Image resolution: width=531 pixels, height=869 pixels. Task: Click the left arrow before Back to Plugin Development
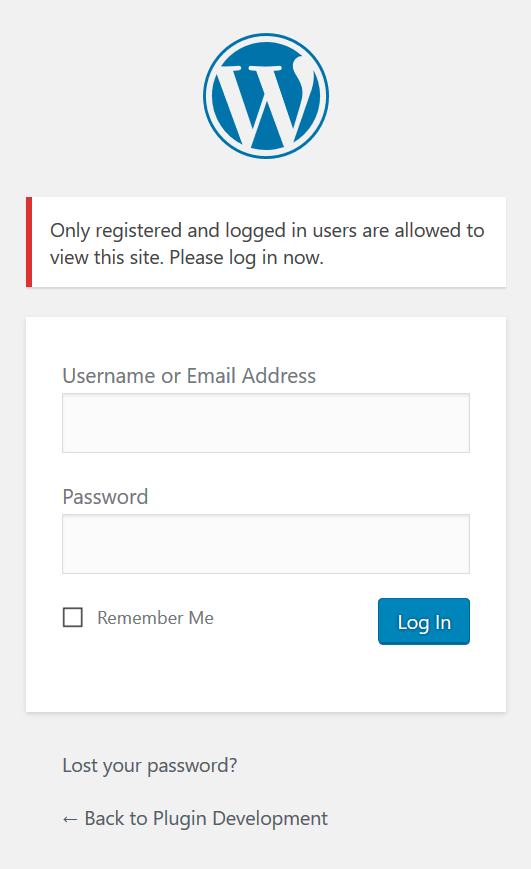[70, 819]
